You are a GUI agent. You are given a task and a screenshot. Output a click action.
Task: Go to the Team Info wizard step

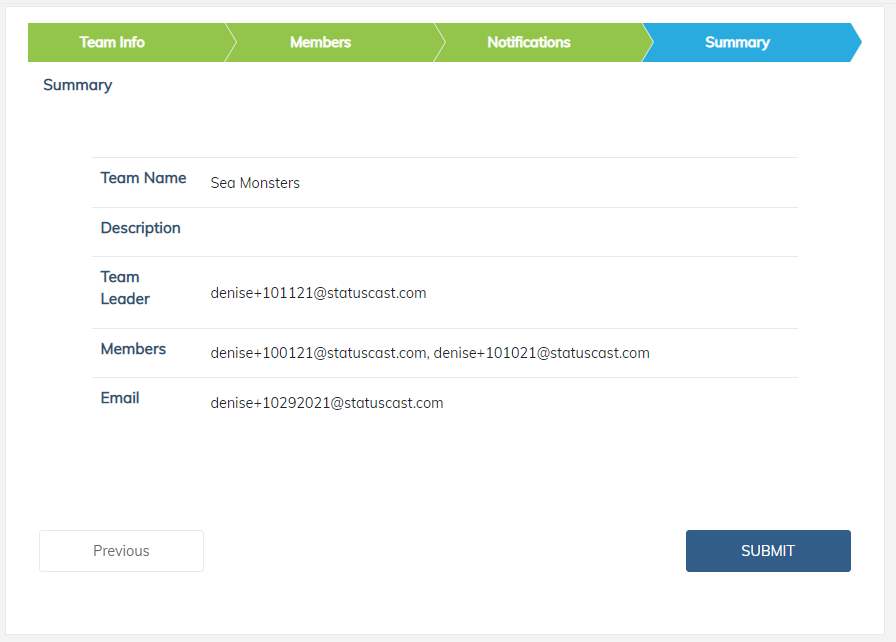click(x=127, y=42)
